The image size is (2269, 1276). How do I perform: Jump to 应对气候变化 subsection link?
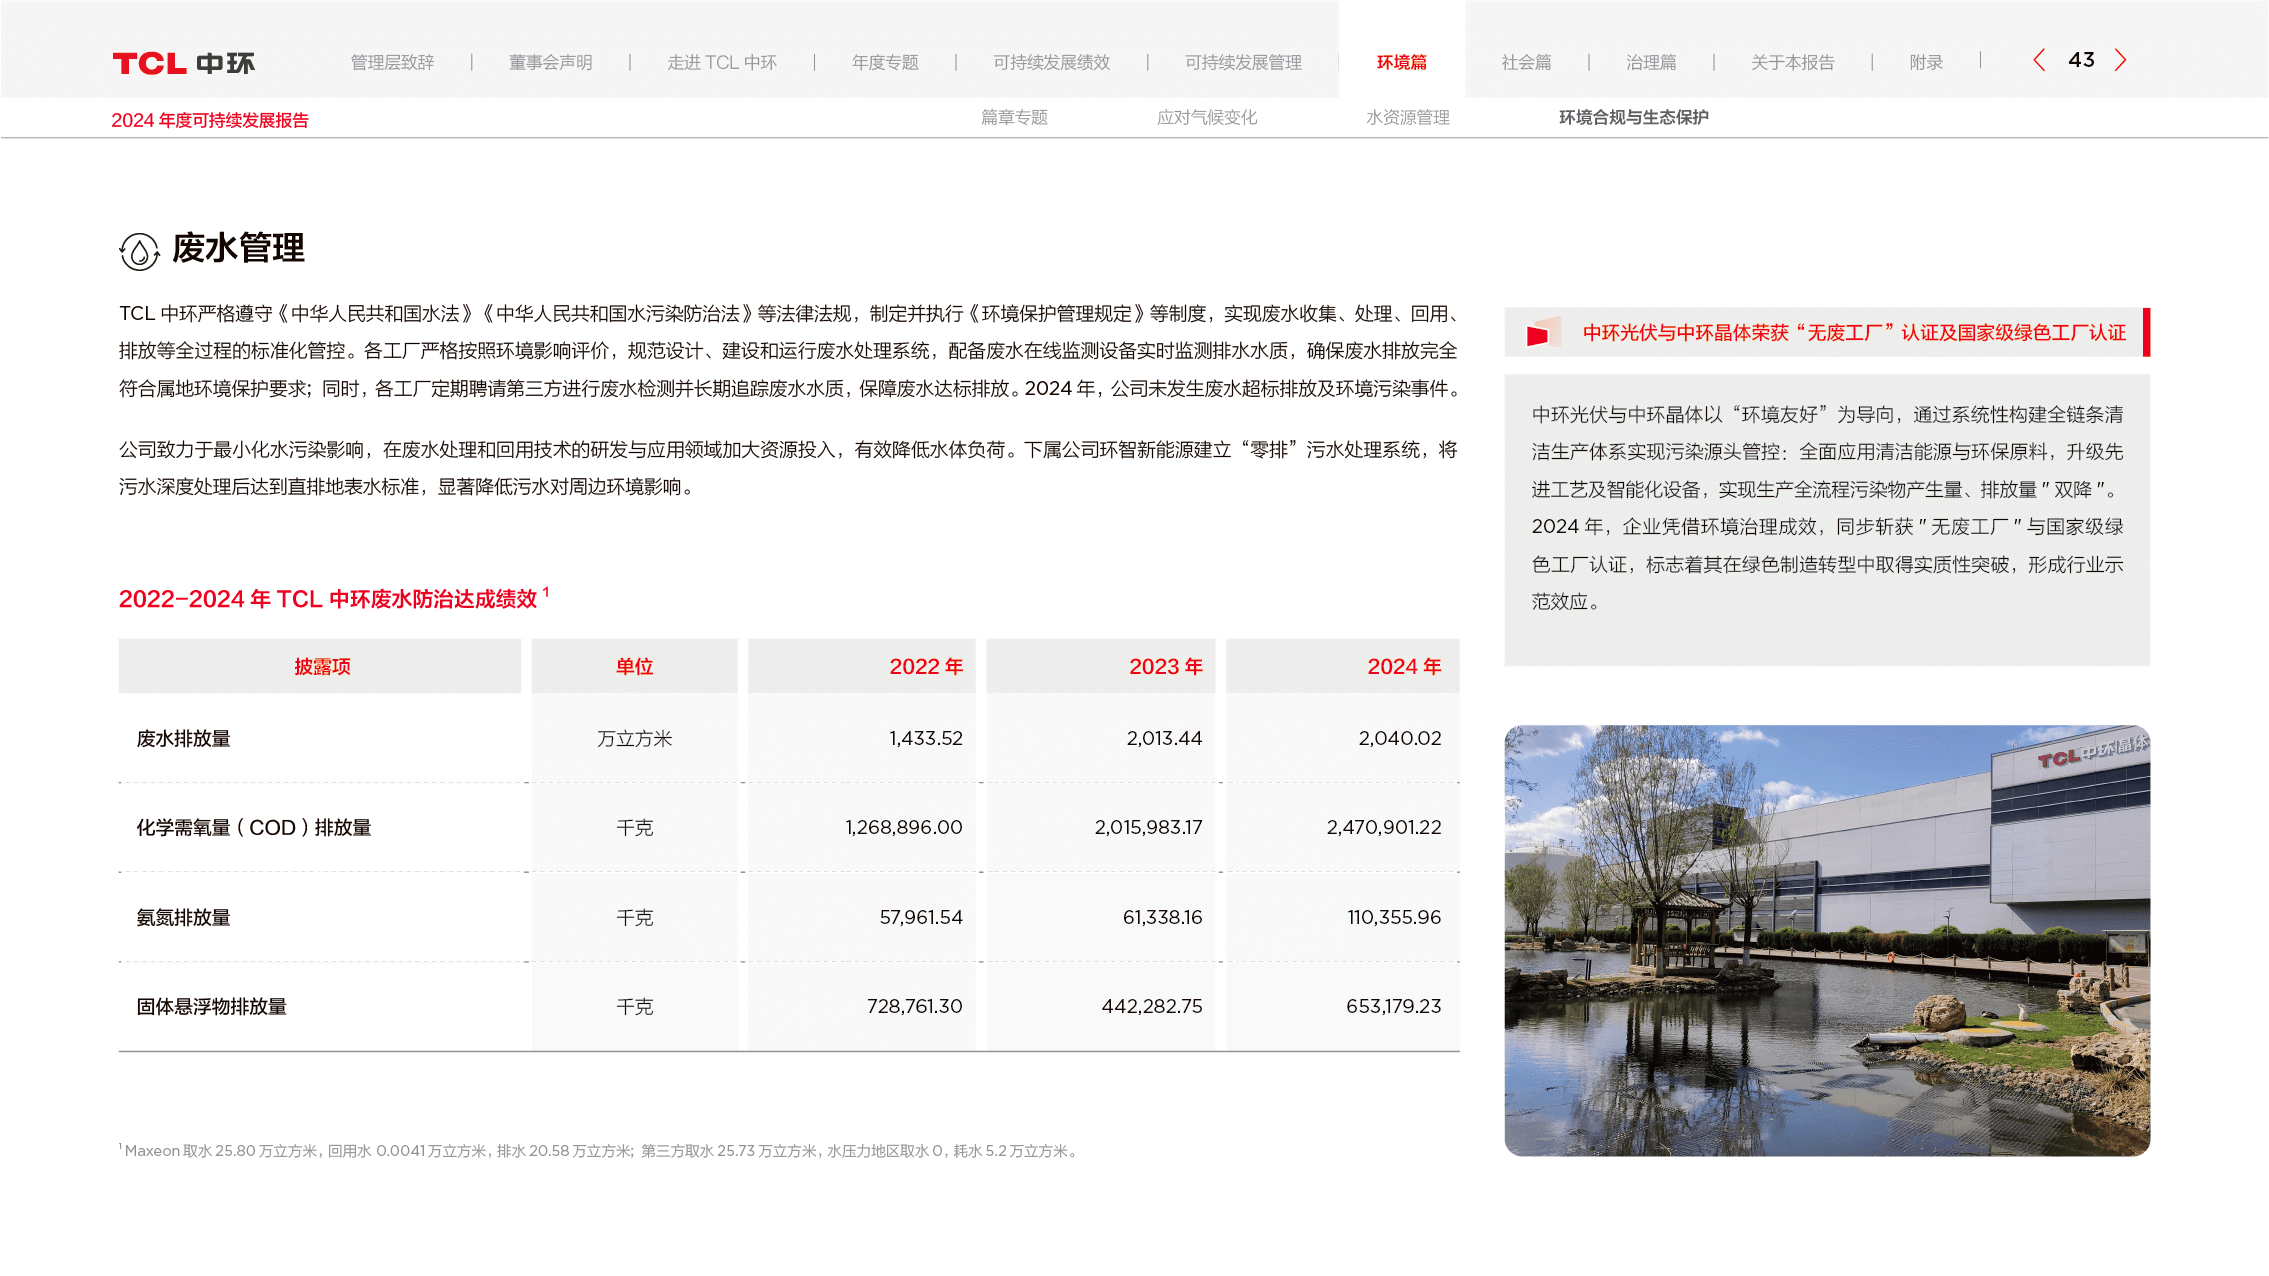coord(1207,117)
